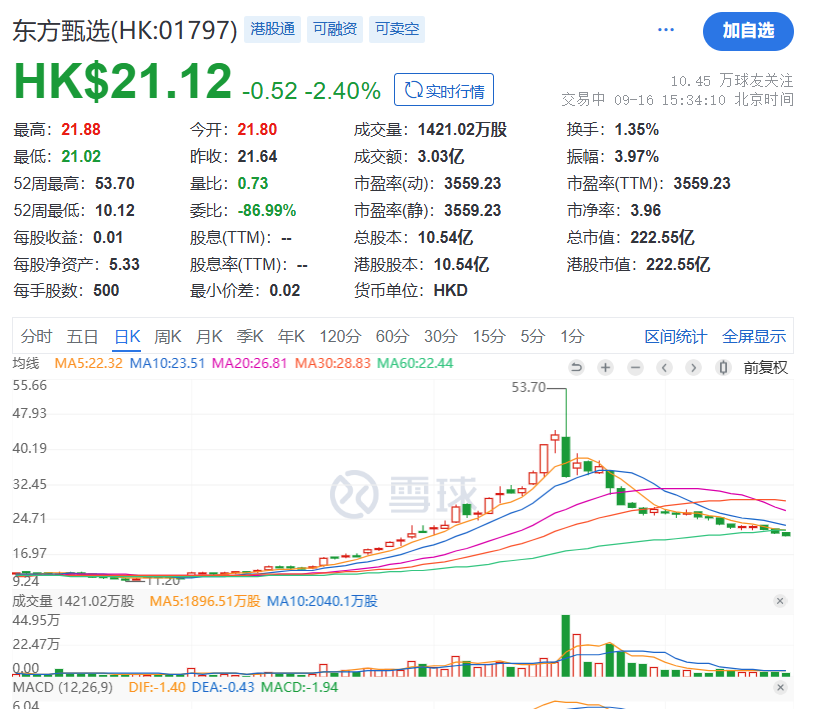The height and width of the screenshot is (709, 821).
Task: Switch to the 分时 chart tab
Action: [x=36, y=337]
